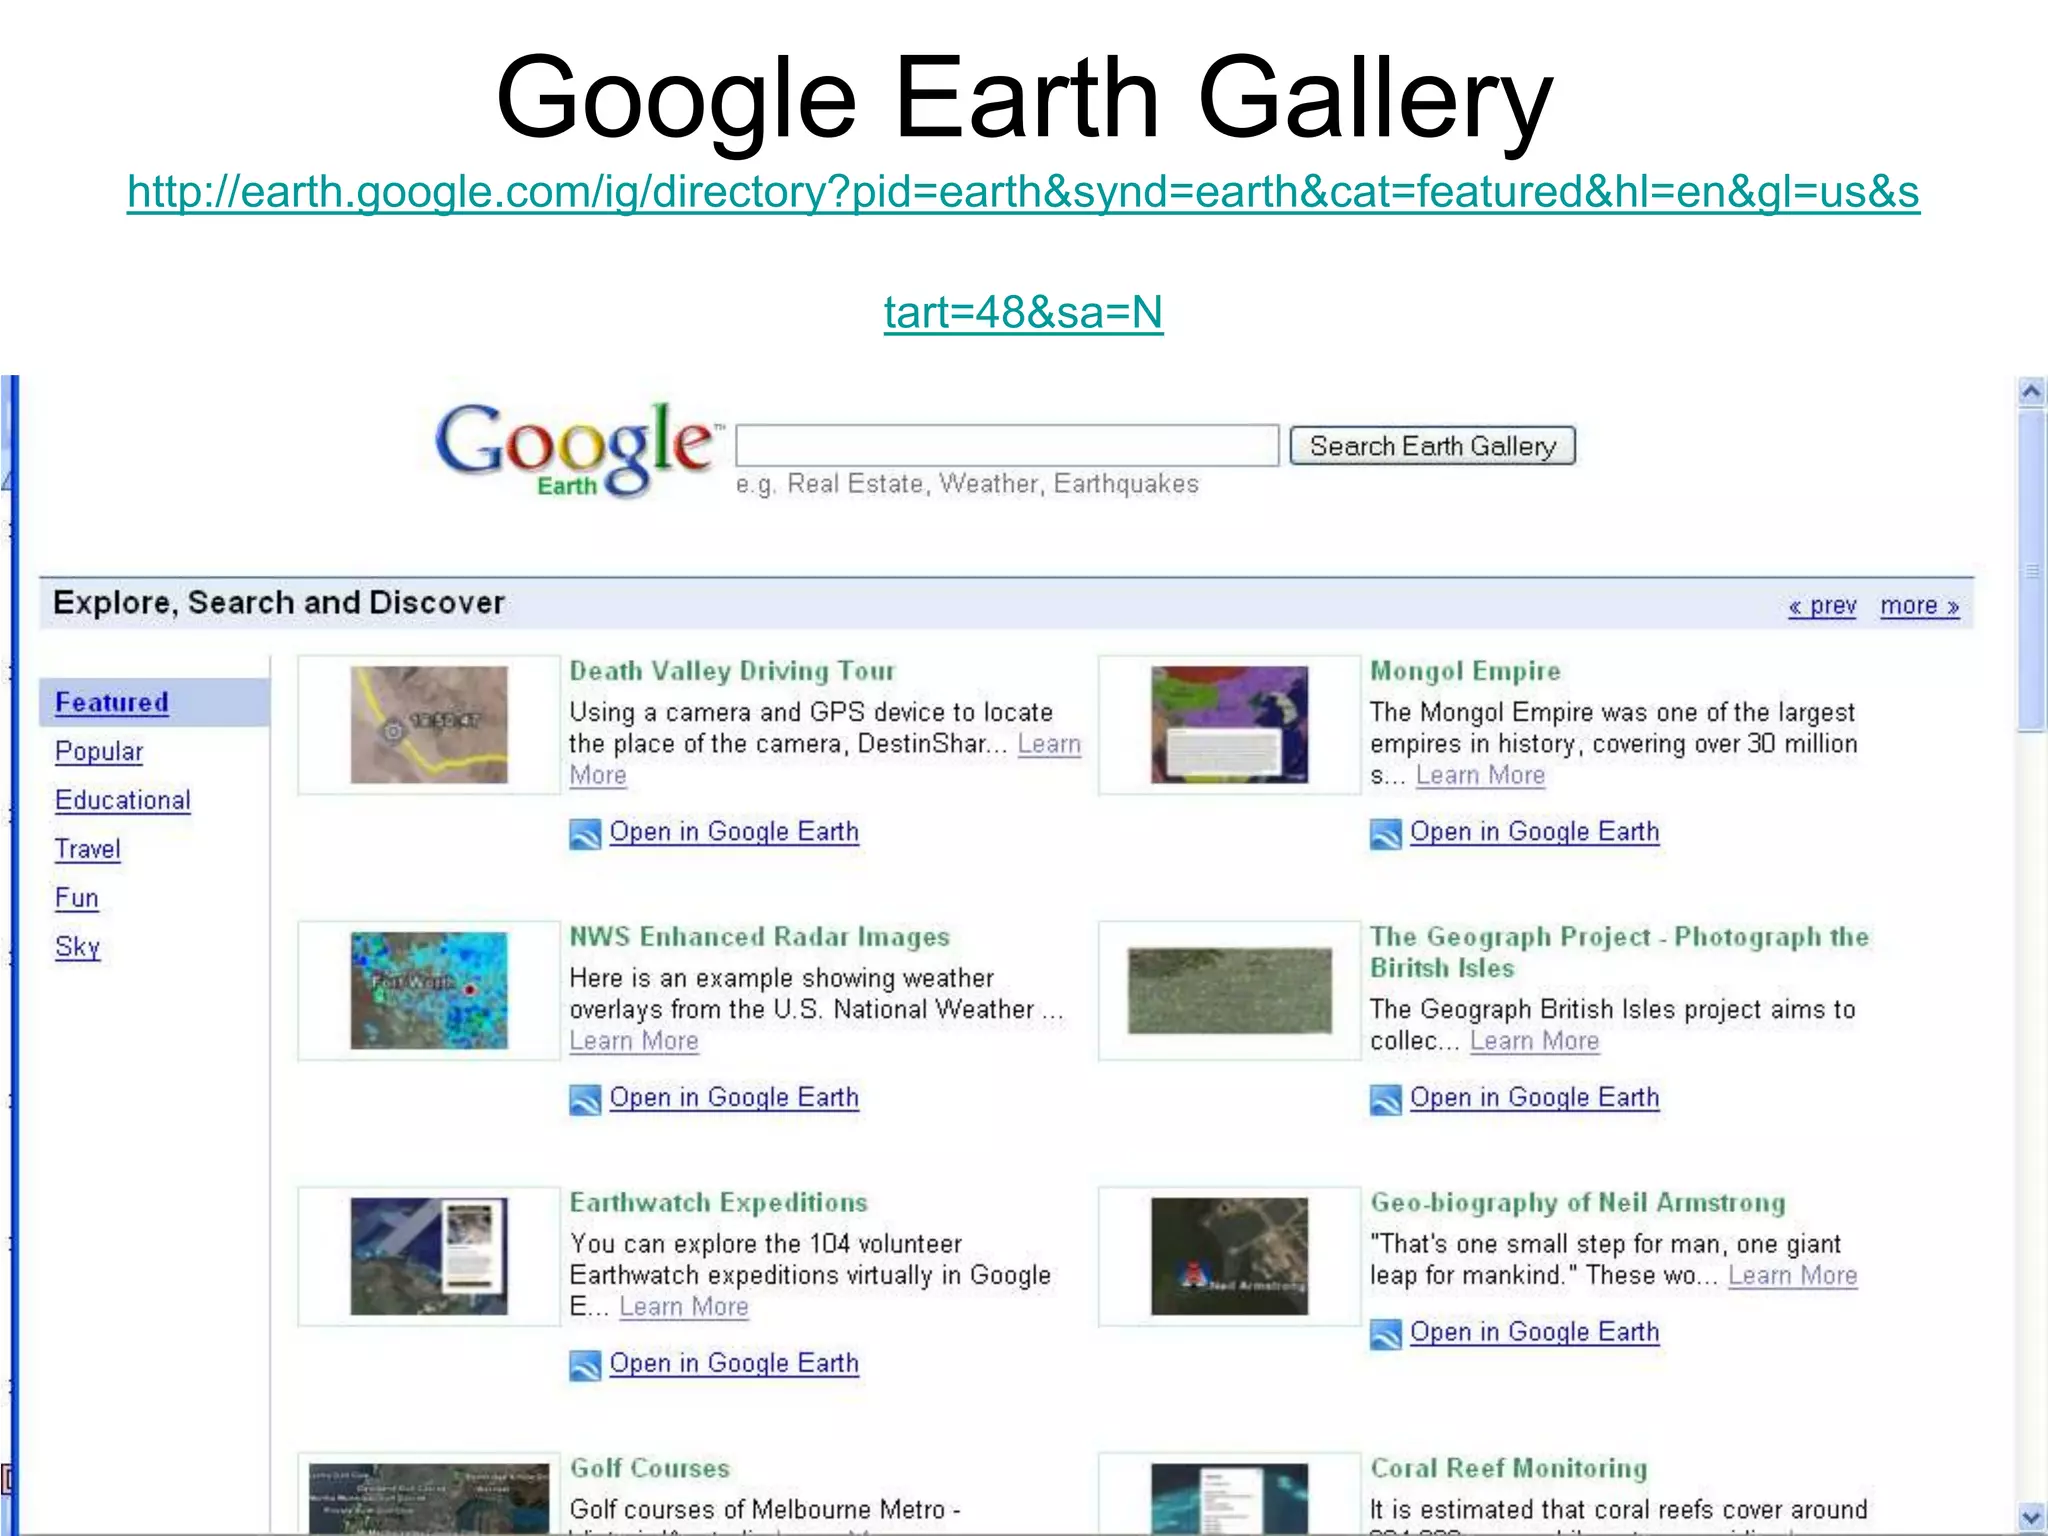Open Mongol Empire in Google Earth
The width and height of the screenshot is (2048, 1536).
coord(1534,832)
